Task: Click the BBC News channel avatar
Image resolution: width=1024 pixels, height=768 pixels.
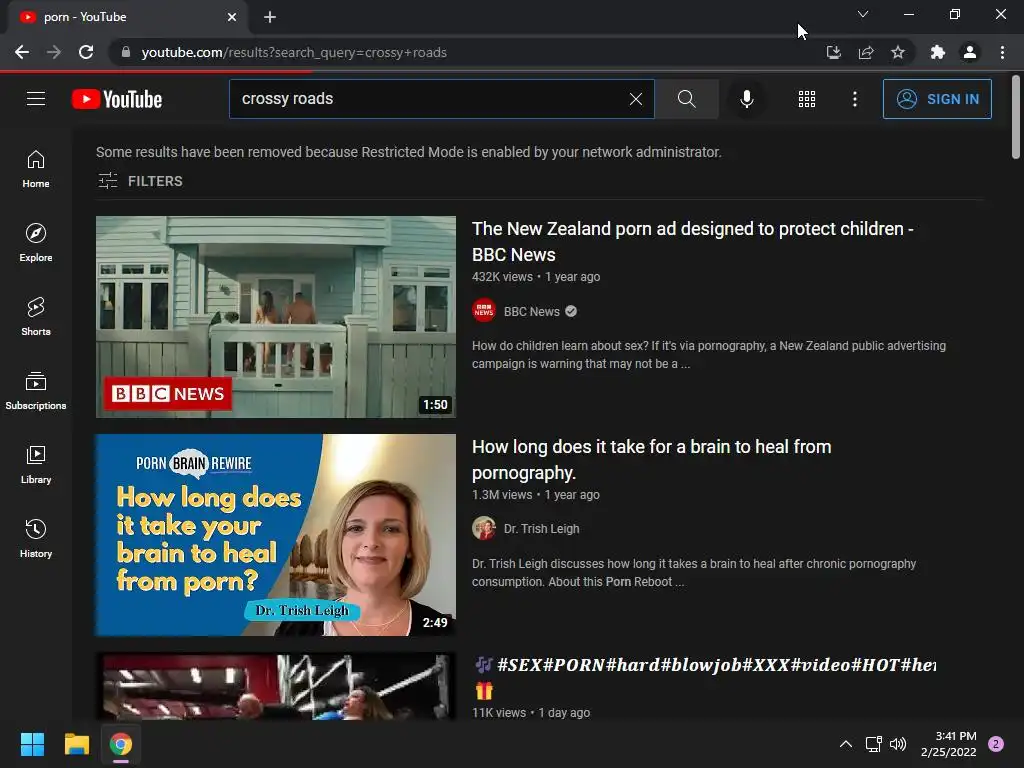Action: click(x=484, y=311)
